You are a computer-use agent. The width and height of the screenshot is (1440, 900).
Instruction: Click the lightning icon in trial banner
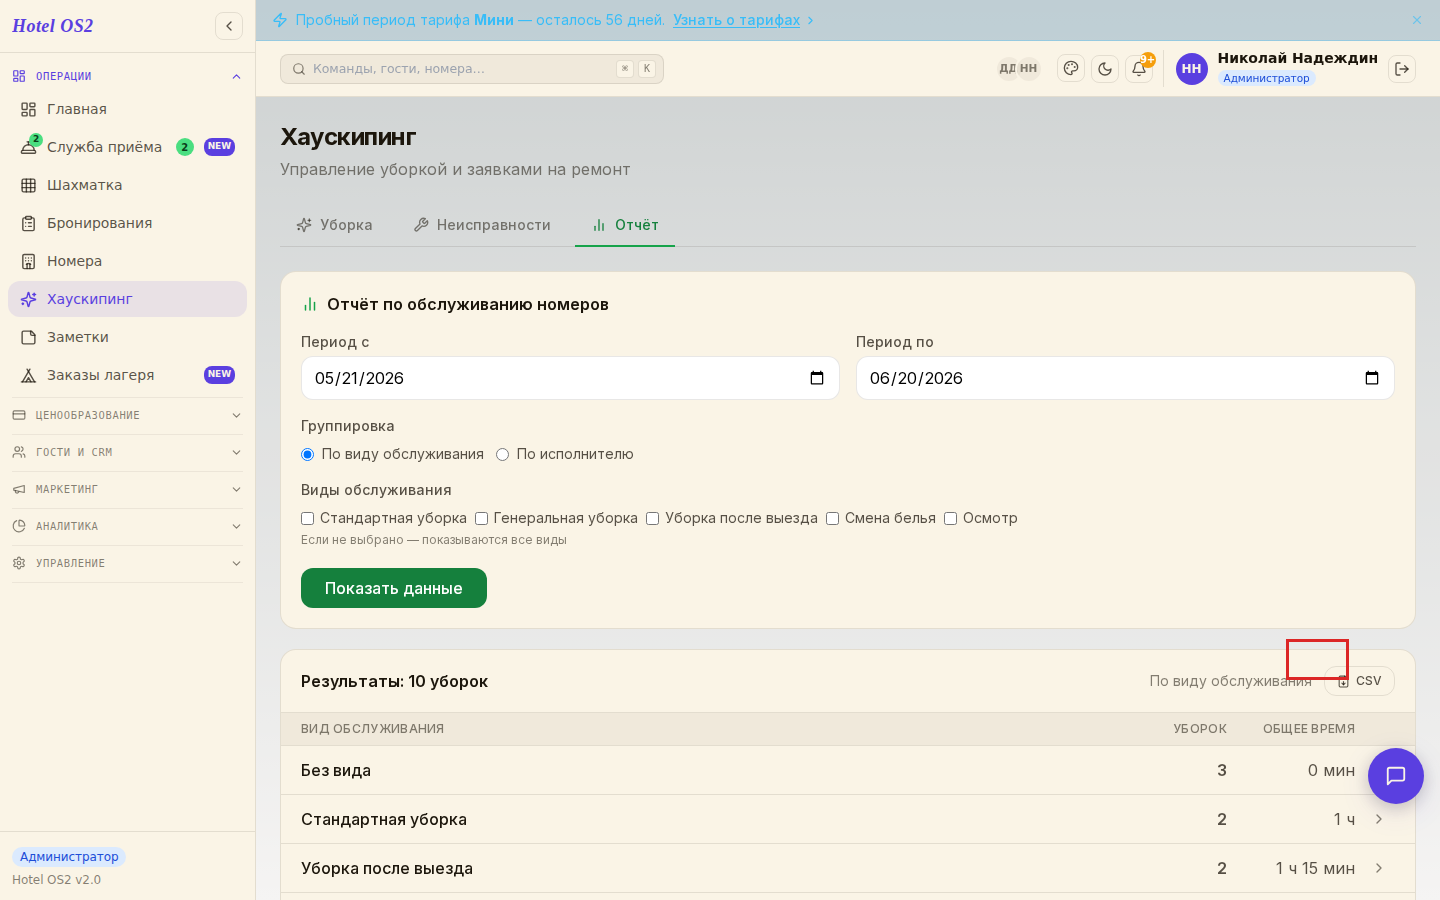coord(280,20)
